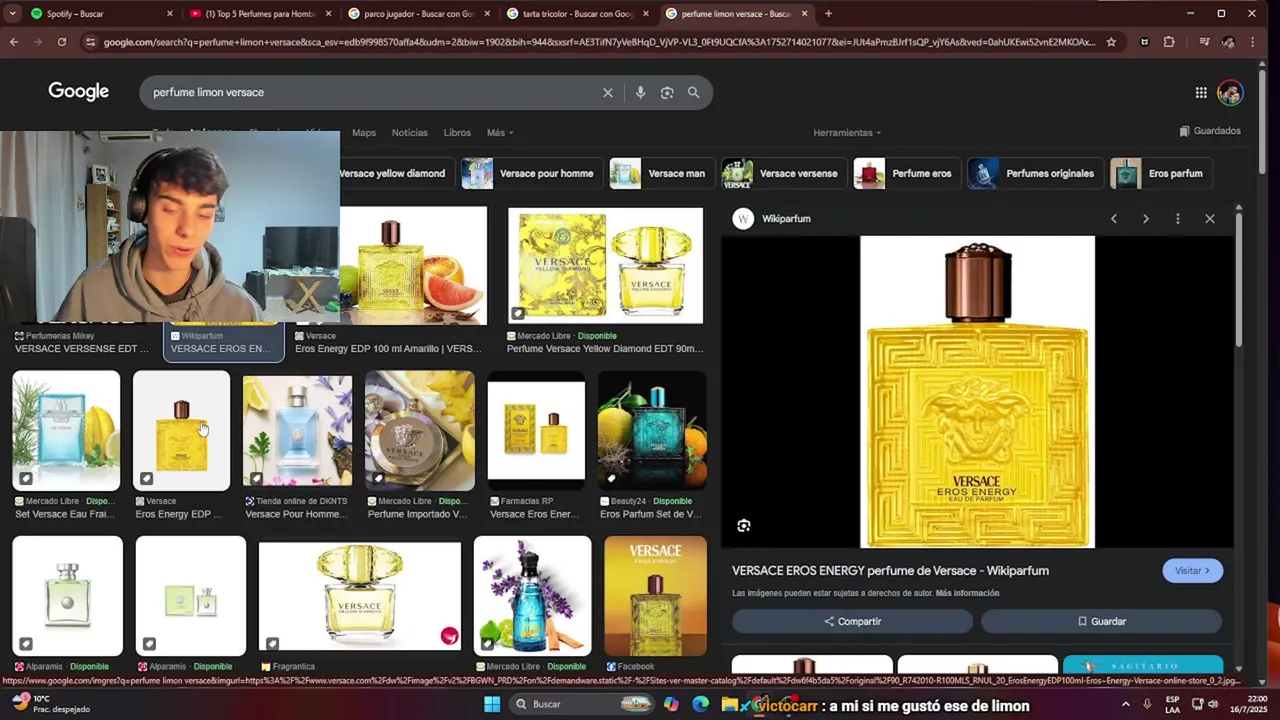Open the tab search dropdown arrow
This screenshot has height=720, width=1280.
pyautogui.click(x=12, y=14)
